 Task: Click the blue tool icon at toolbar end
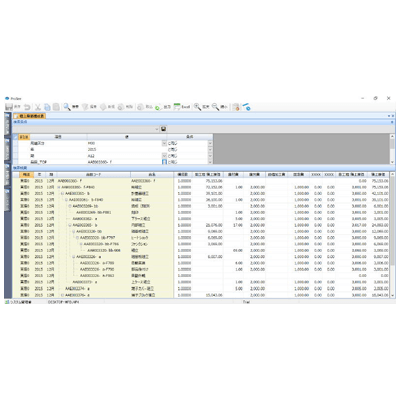tap(247, 107)
